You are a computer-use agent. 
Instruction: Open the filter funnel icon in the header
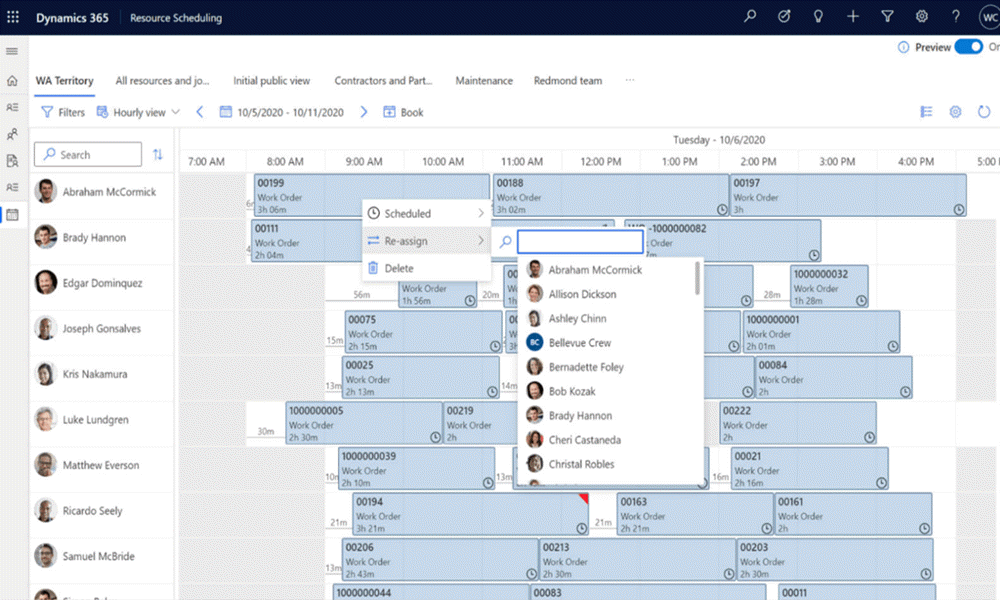pyautogui.click(x=886, y=16)
